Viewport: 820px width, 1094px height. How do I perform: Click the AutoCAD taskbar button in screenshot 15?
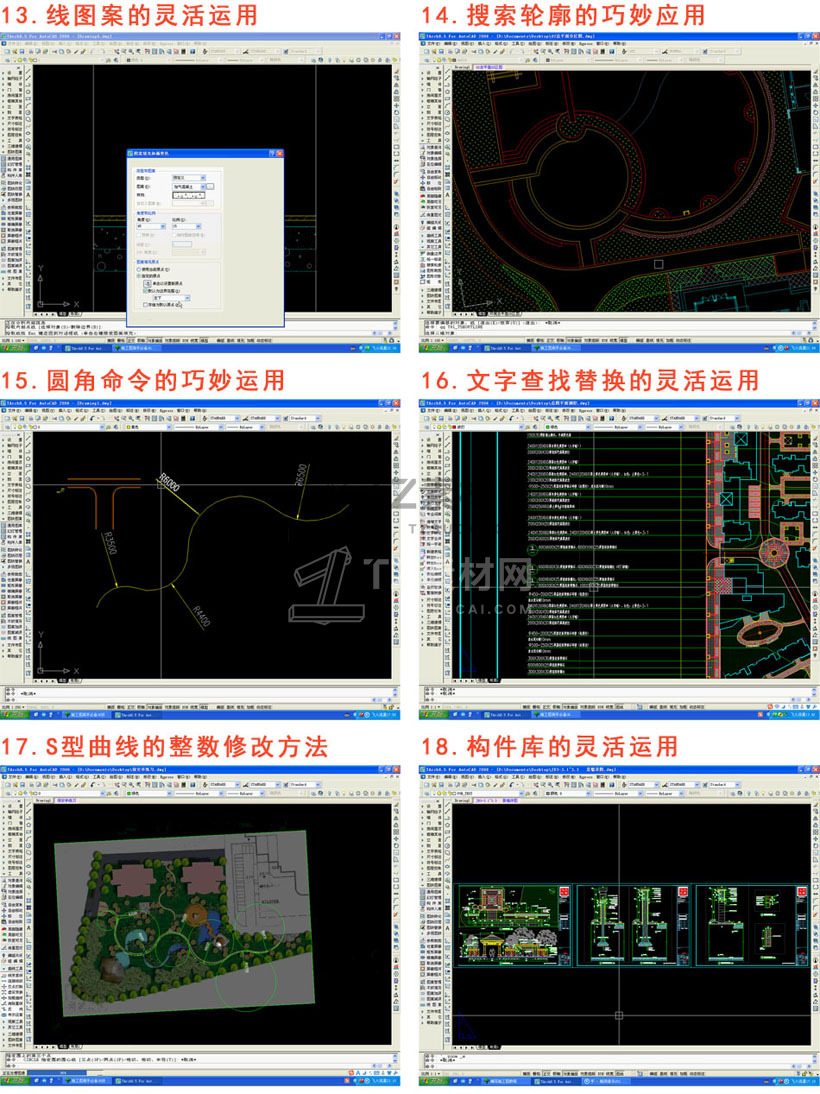(137, 715)
